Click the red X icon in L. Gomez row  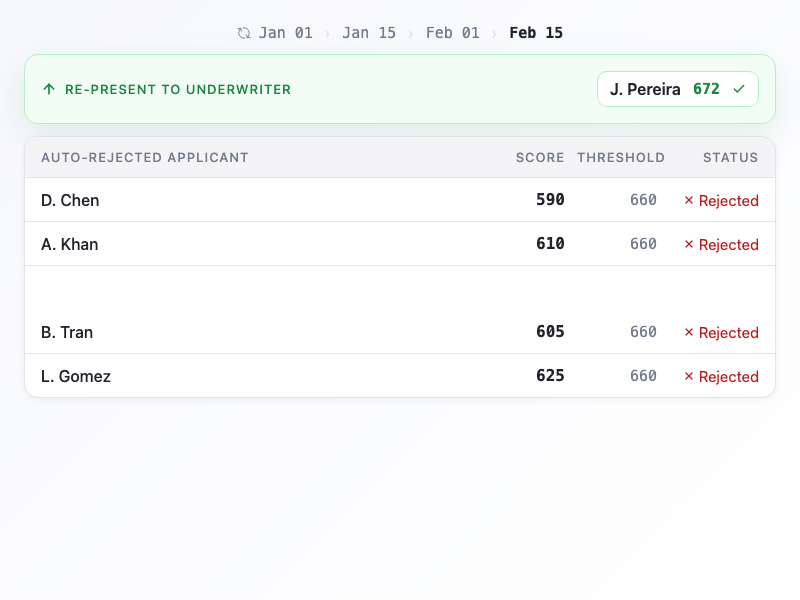point(688,376)
